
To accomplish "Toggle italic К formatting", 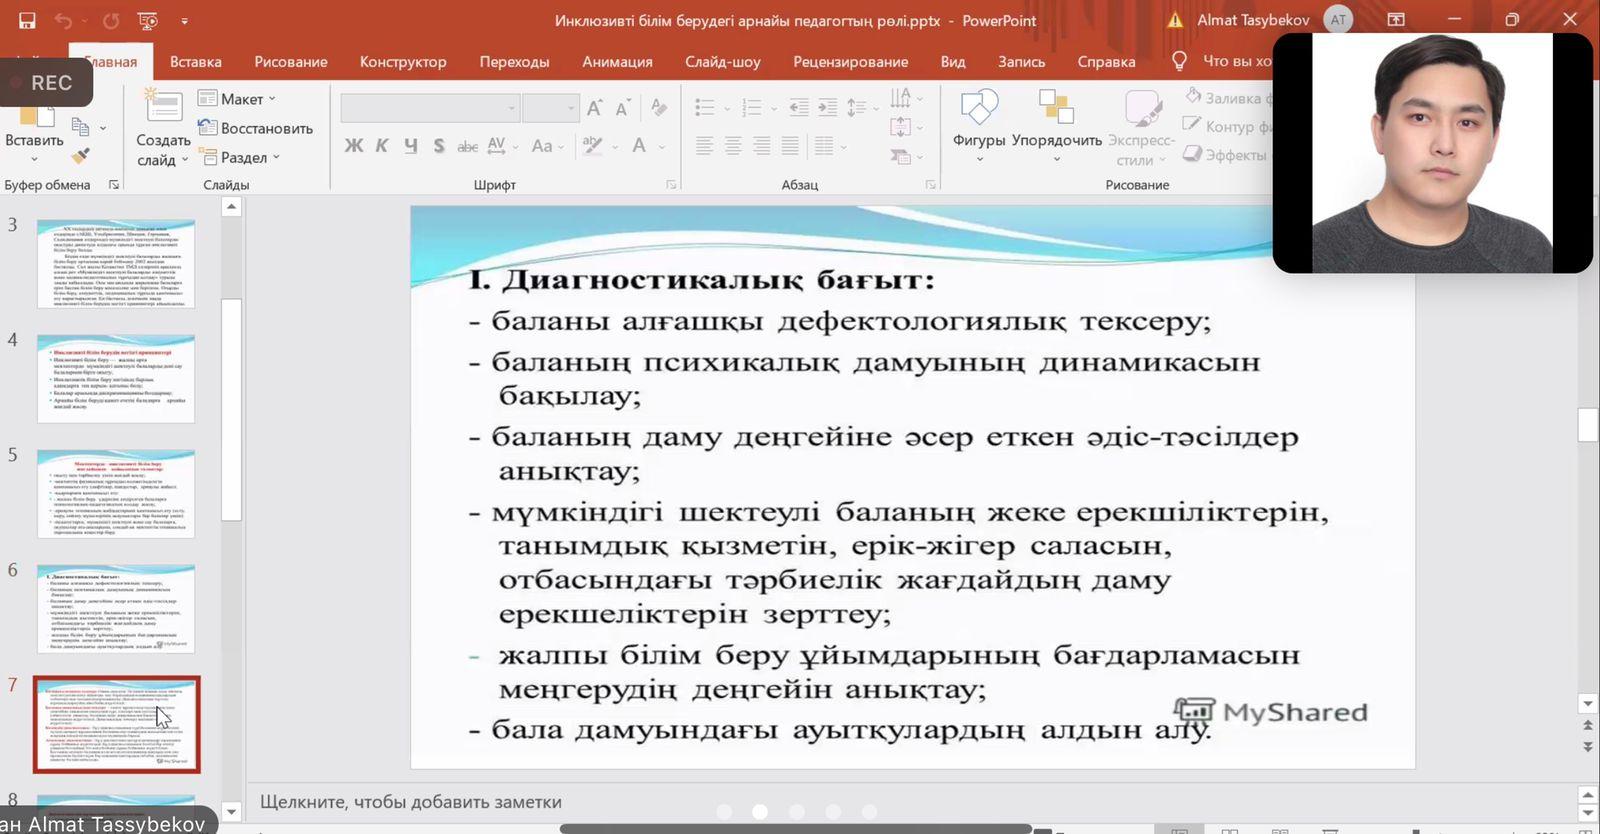I will point(382,146).
